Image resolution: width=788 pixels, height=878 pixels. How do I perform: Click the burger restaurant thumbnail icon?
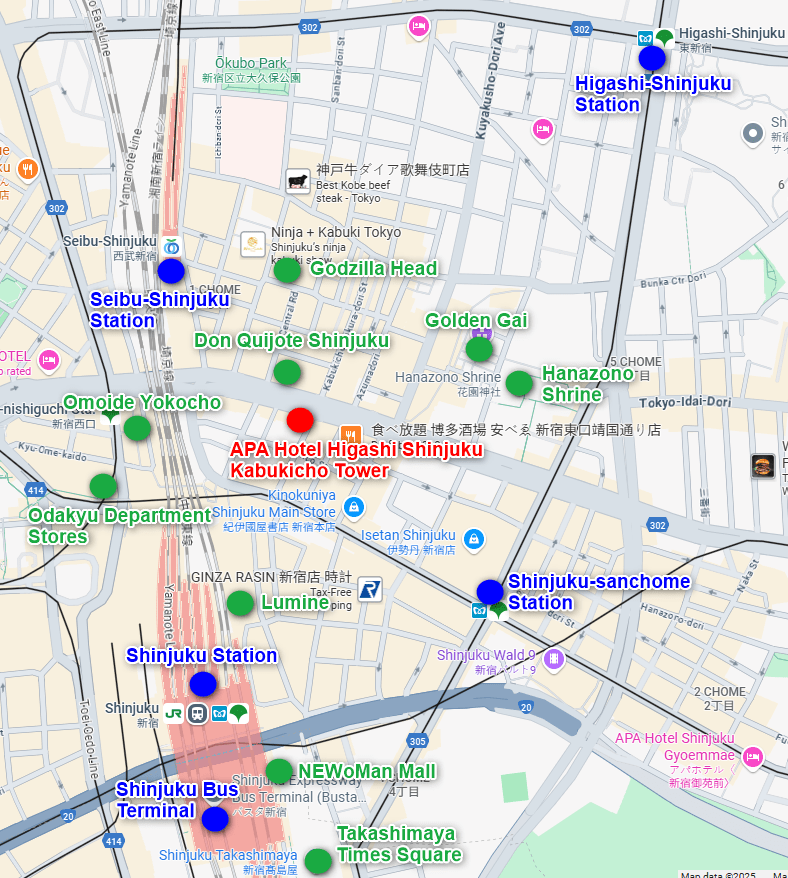pyautogui.click(x=763, y=466)
